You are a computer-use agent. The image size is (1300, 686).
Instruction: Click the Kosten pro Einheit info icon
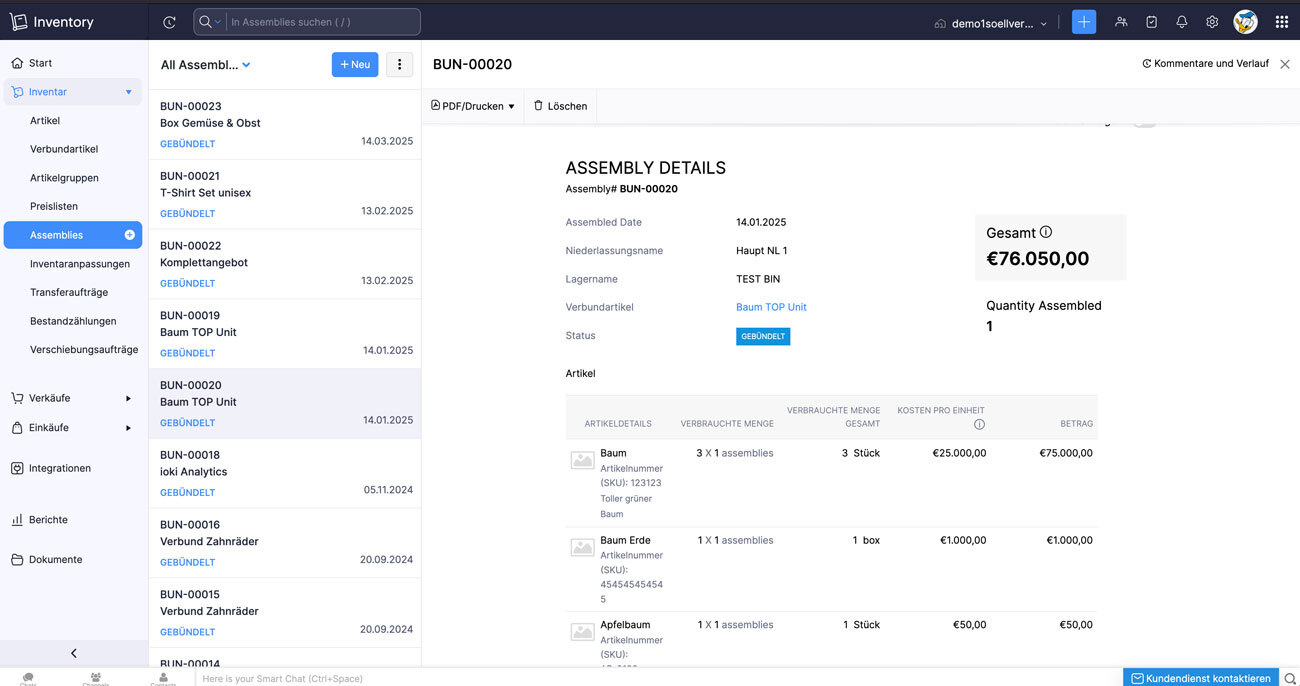pos(979,424)
